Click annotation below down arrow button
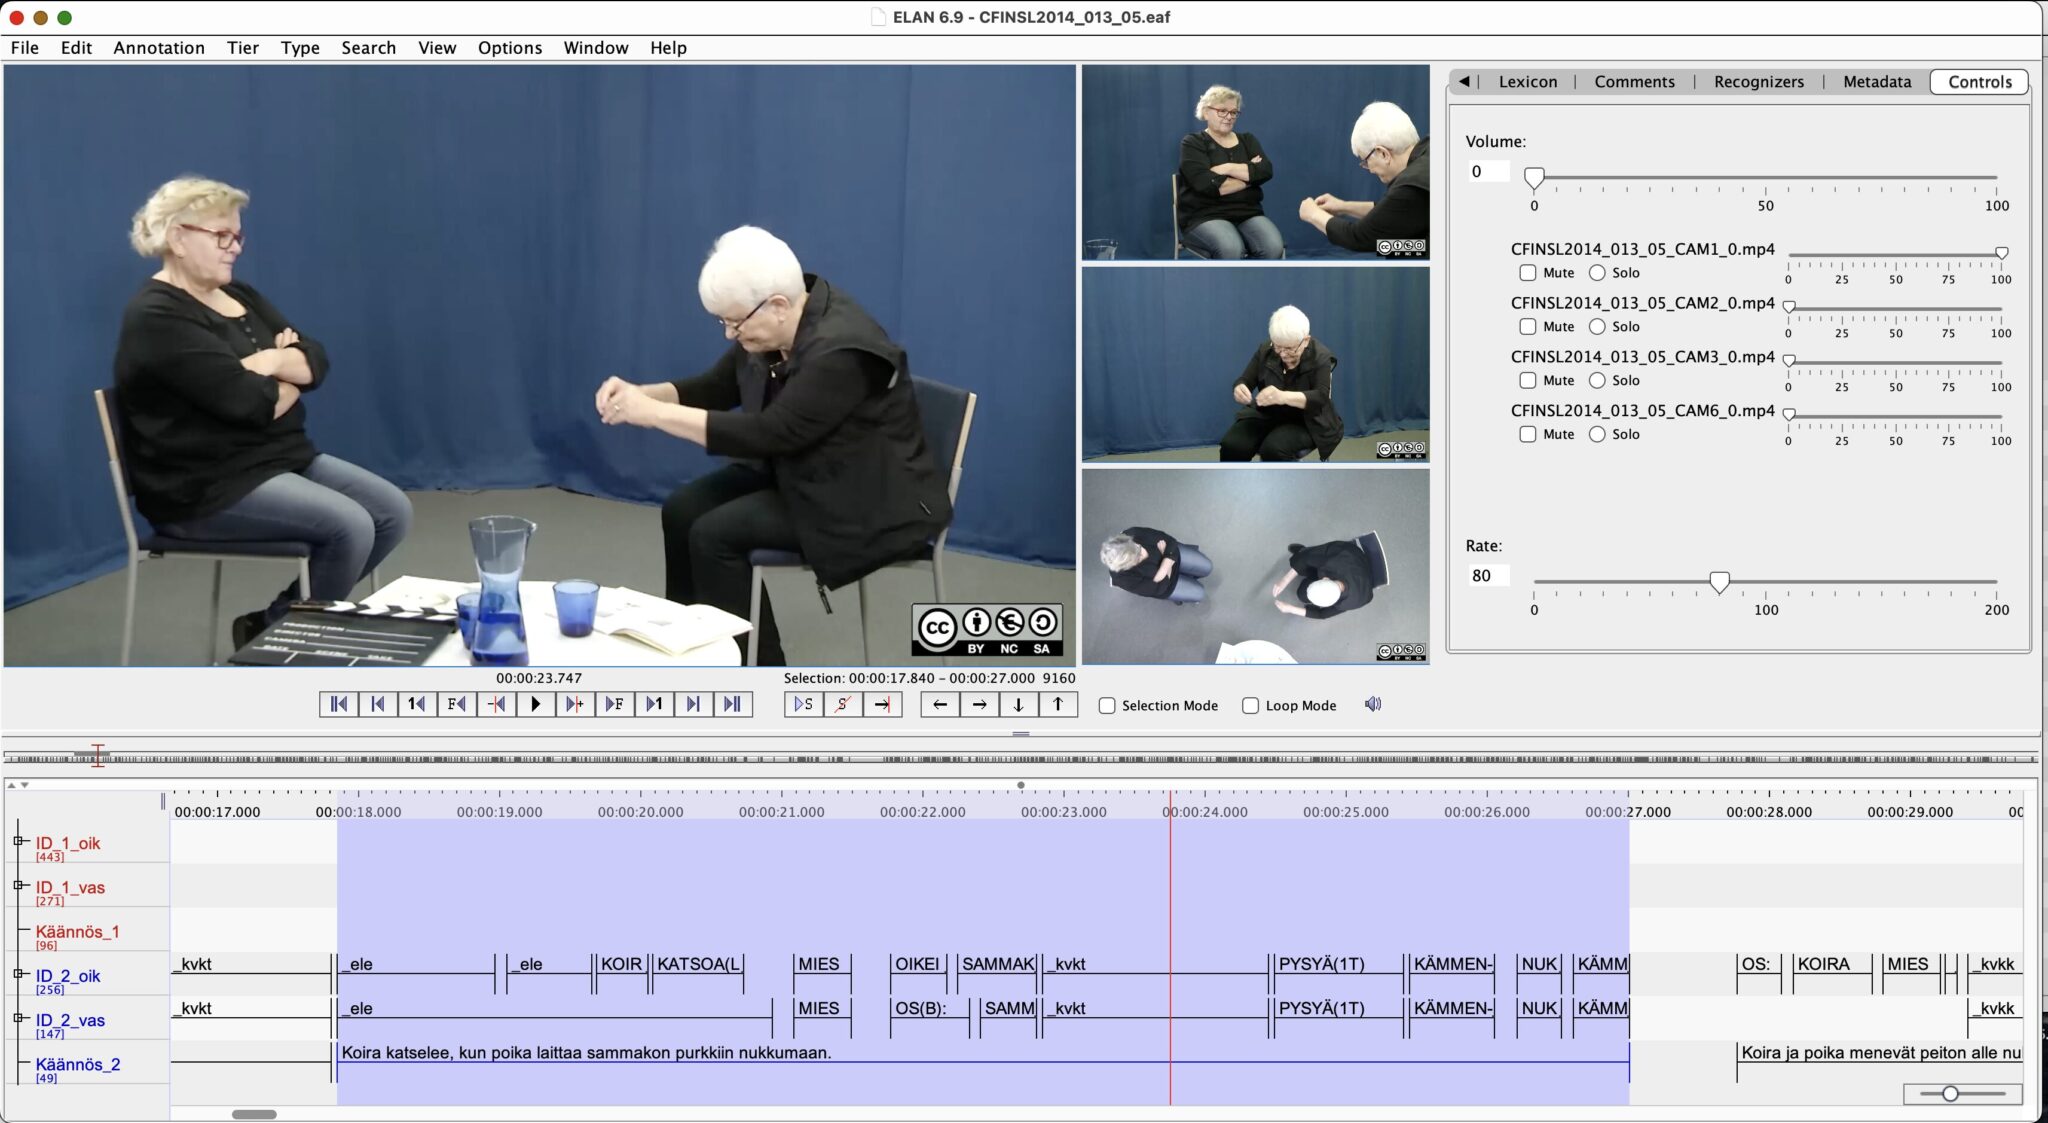 click(1018, 705)
